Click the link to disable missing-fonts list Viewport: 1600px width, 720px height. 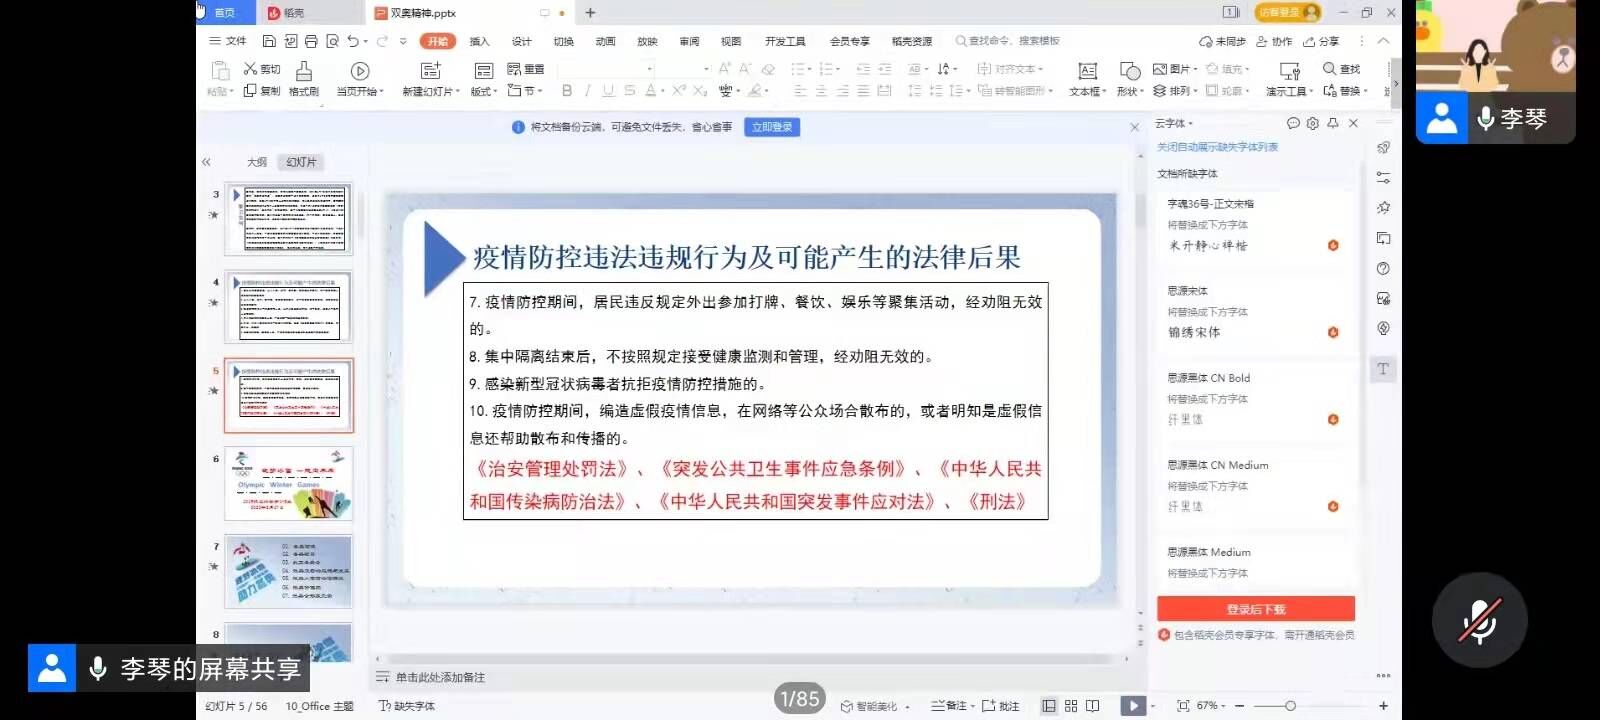[1217, 147]
